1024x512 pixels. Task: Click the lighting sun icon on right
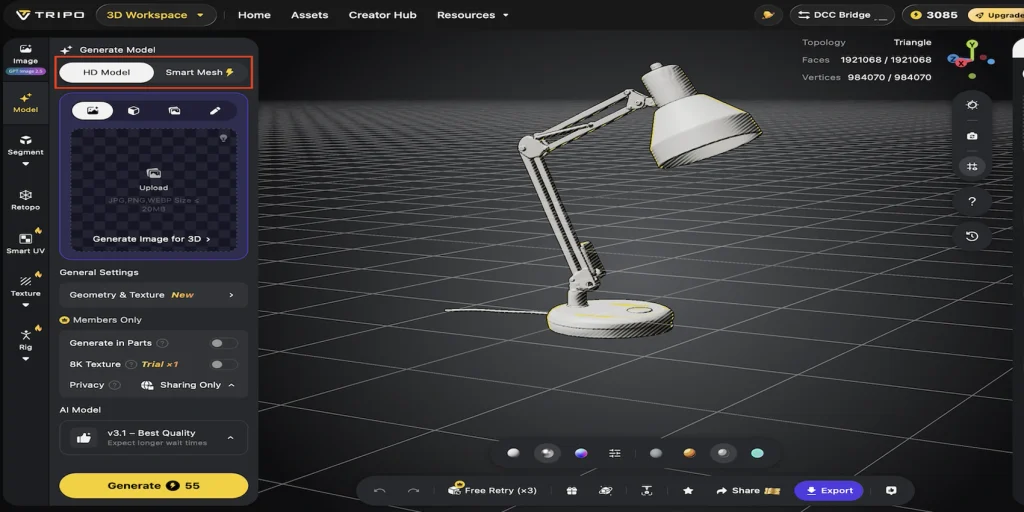click(972, 105)
